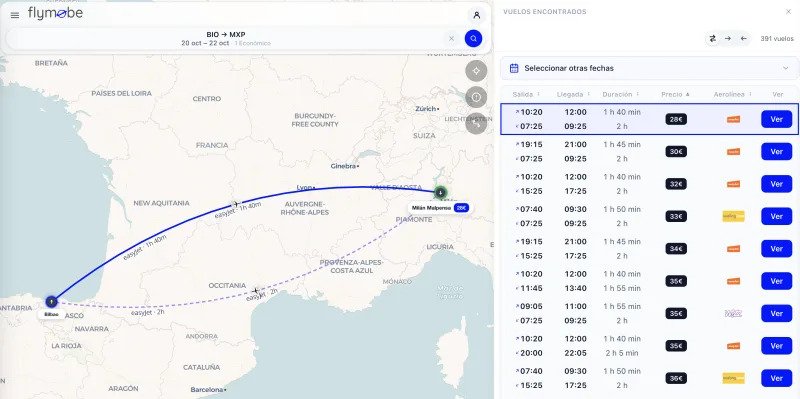The width and height of the screenshot is (800, 399).
Task: Sort by Duración column
Action: pos(621,94)
